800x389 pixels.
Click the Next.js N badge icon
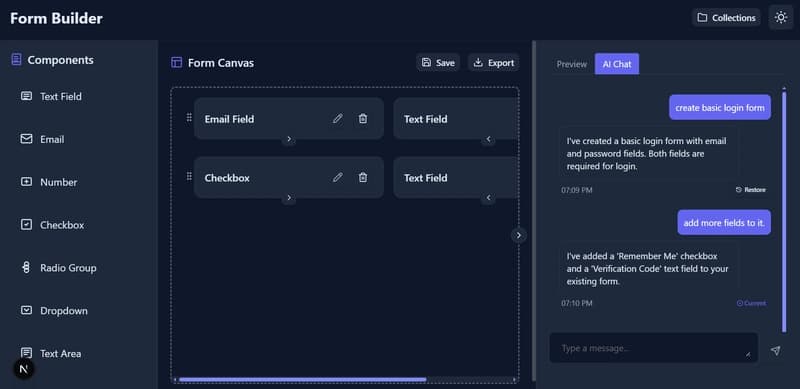[23, 369]
